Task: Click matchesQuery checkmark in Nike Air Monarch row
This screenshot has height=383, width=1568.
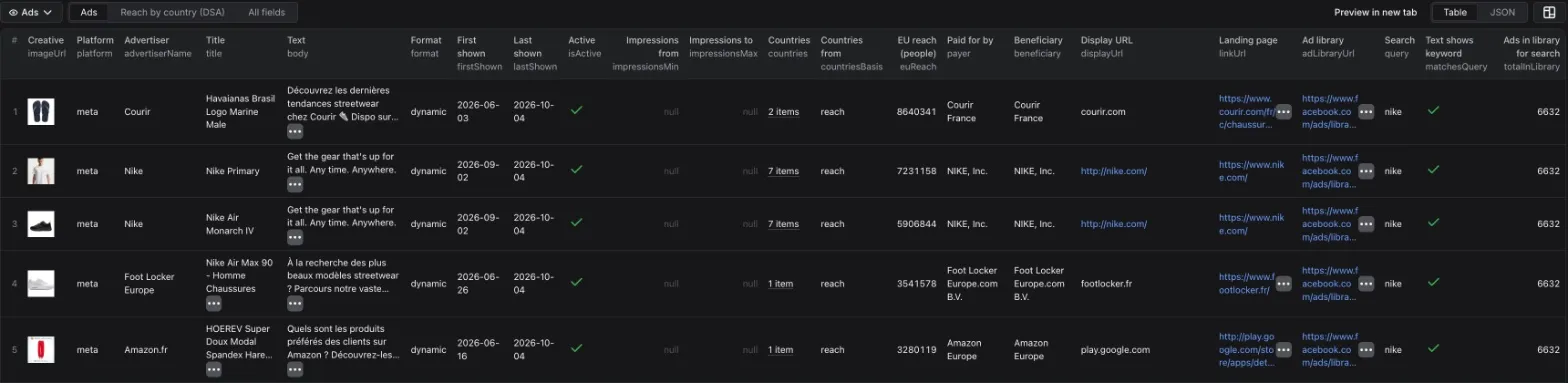Action: (x=1433, y=223)
